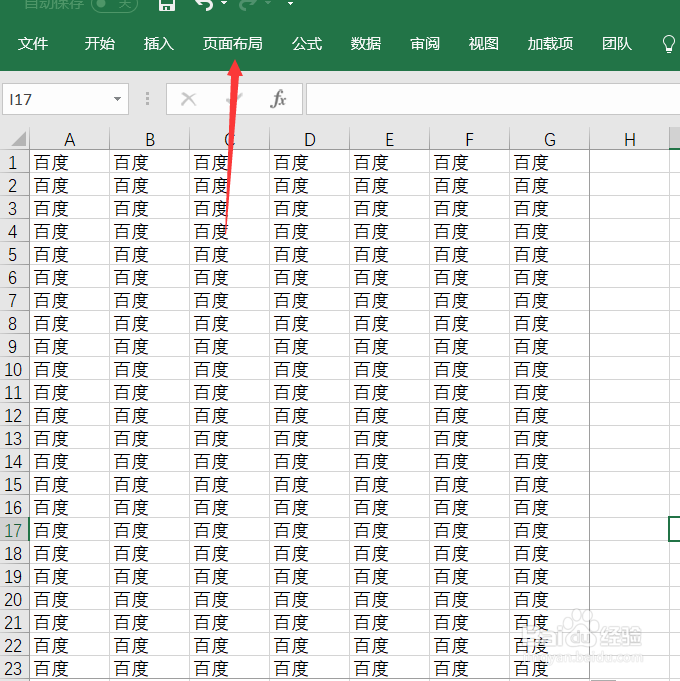
Task: Select row 5 header
Action: point(14,255)
